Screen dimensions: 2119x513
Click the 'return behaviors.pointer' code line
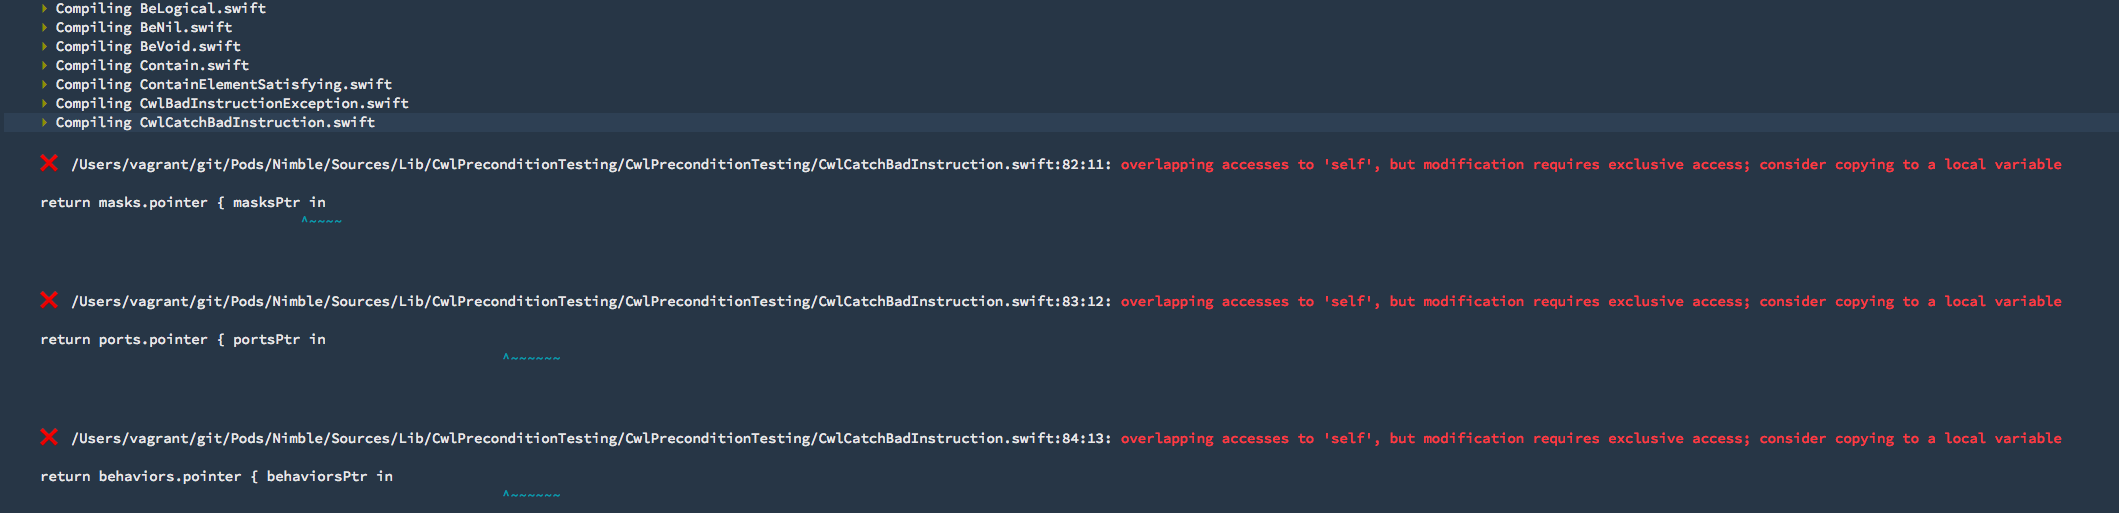pyautogui.click(x=216, y=476)
